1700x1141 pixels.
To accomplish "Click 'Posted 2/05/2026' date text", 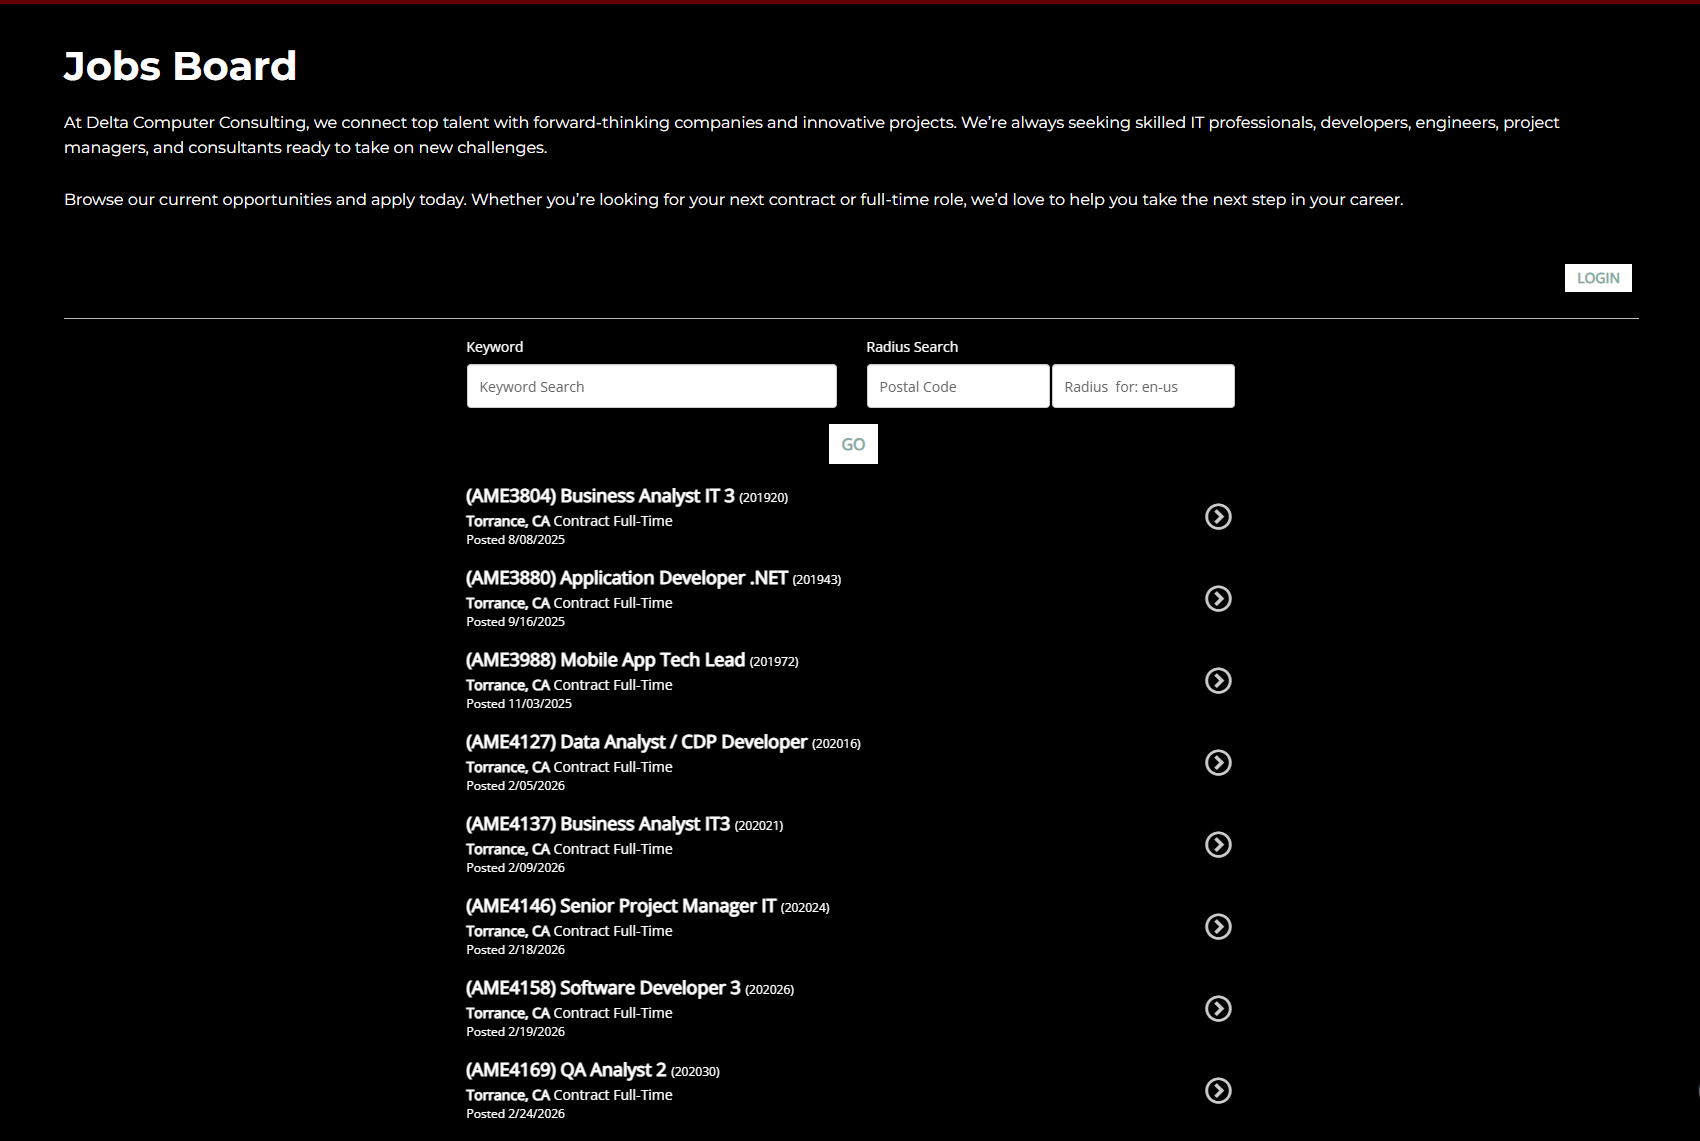I will coord(515,786).
